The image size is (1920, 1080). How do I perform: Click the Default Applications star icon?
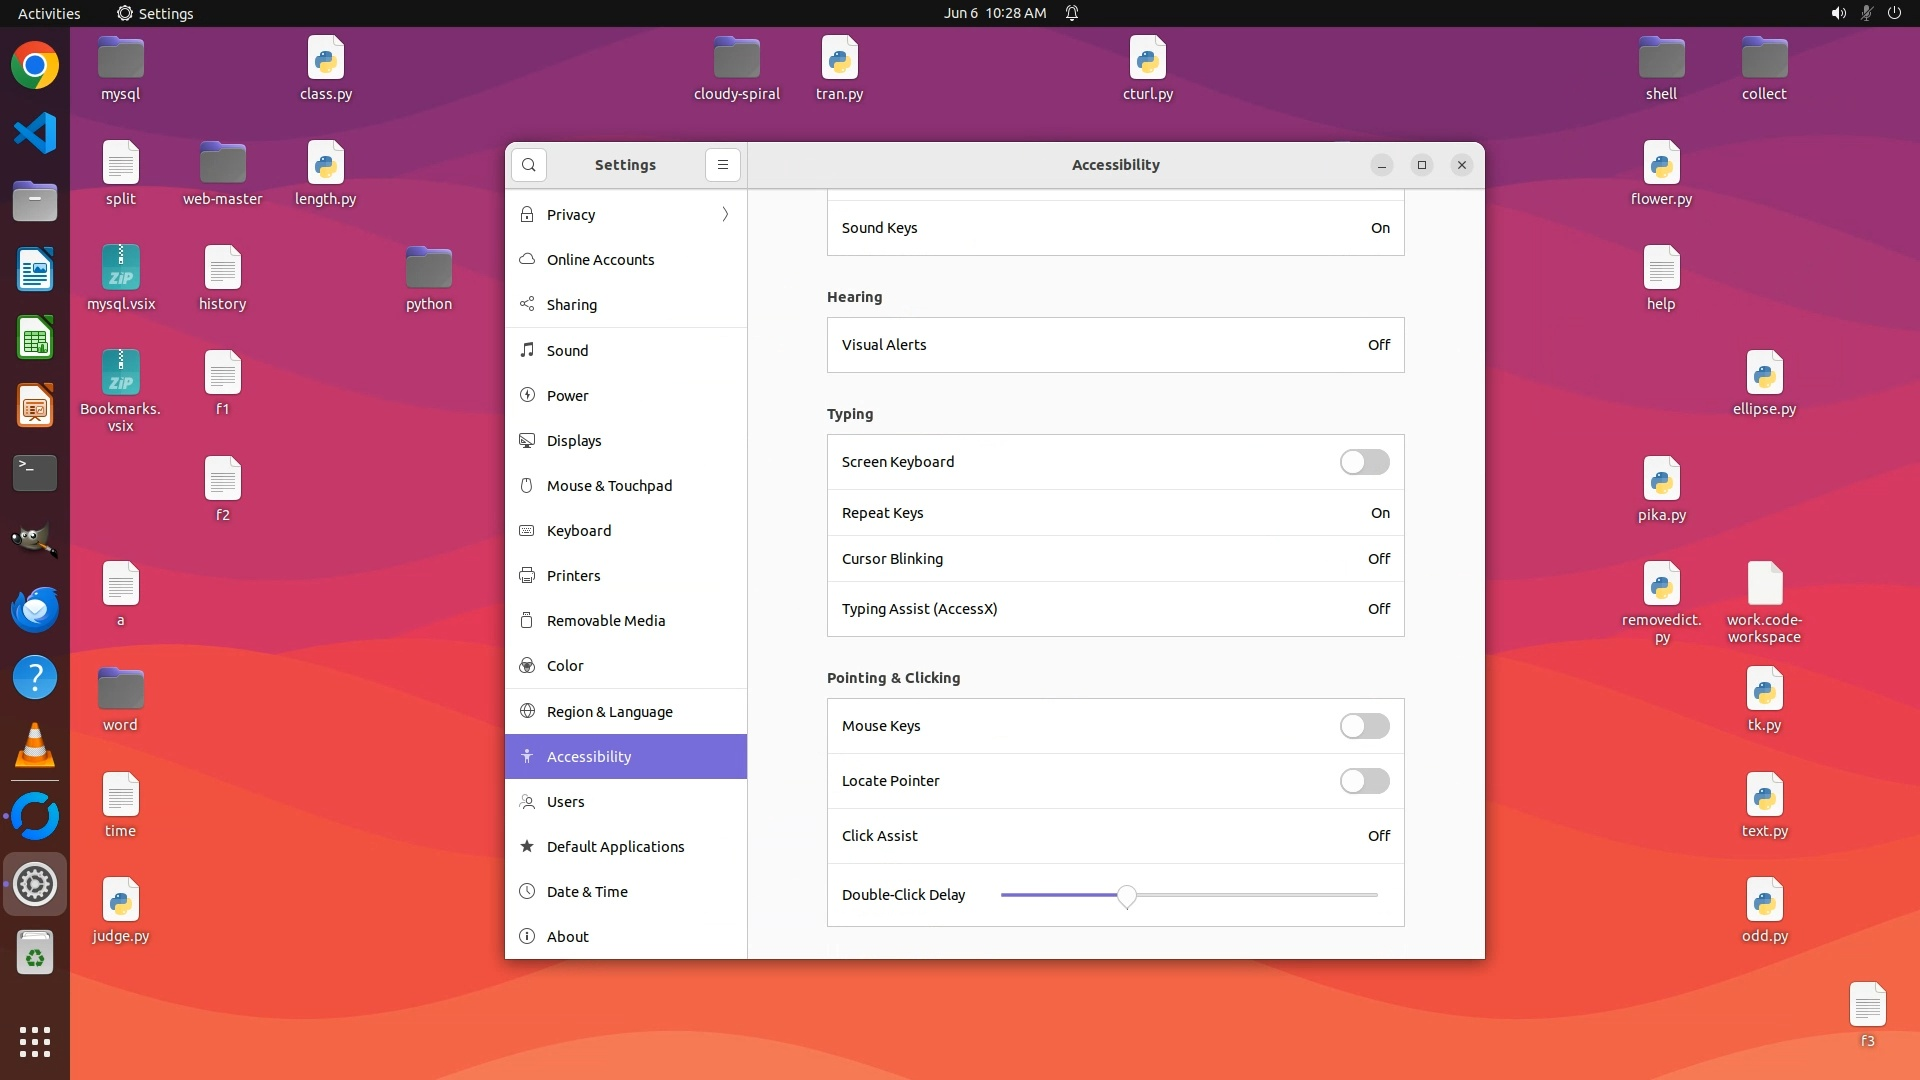tap(527, 847)
